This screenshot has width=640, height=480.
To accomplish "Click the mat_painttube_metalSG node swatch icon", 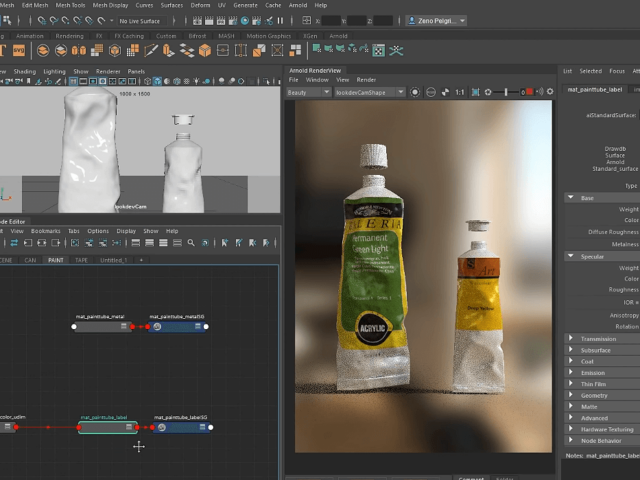I will (157, 327).
